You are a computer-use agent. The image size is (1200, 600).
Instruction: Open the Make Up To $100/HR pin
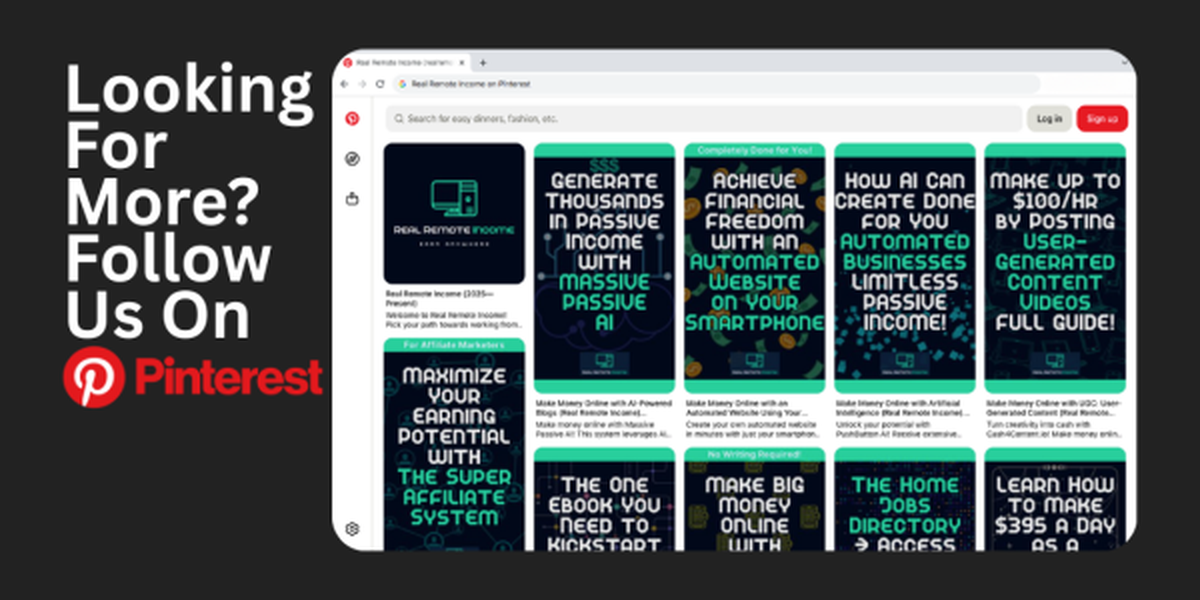[x=1055, y=267]
